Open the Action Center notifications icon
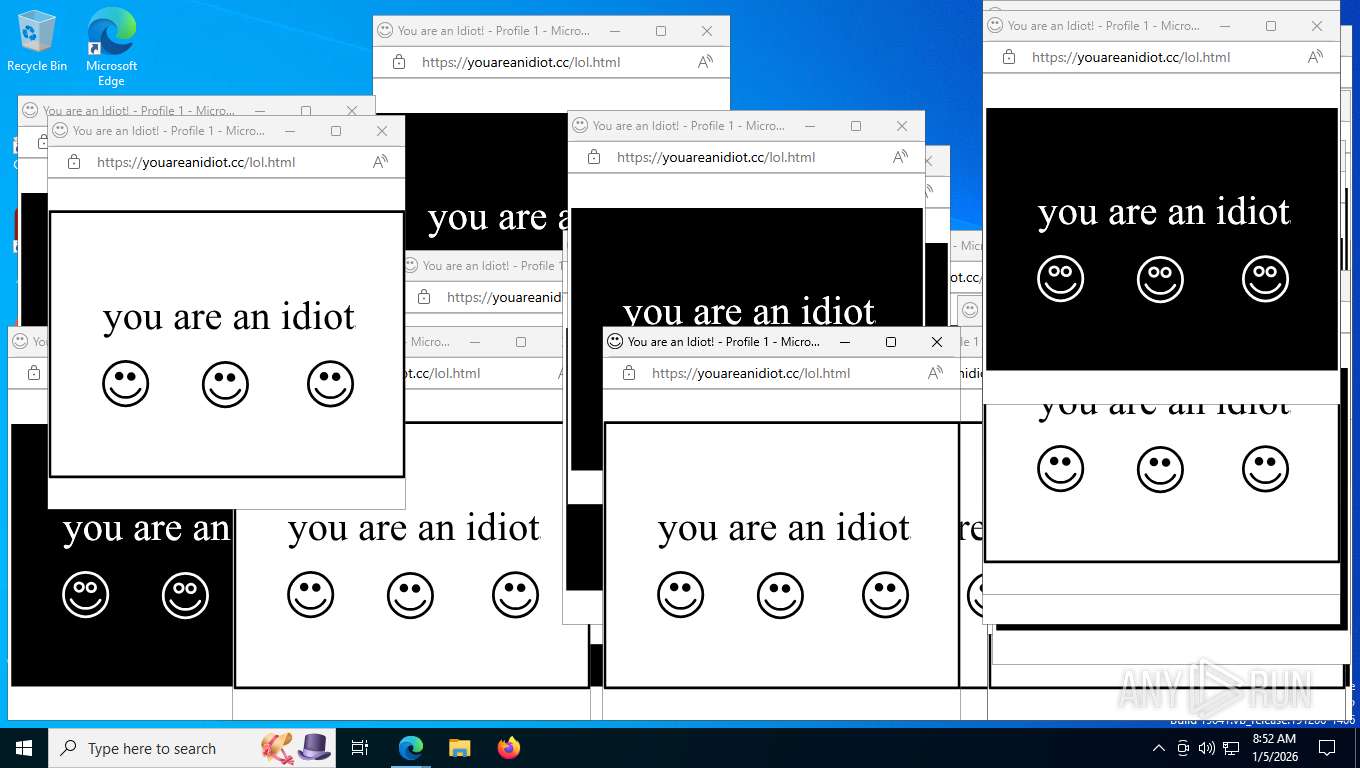The height and width of the screenshot is (768, 1360). [1327, 748]
